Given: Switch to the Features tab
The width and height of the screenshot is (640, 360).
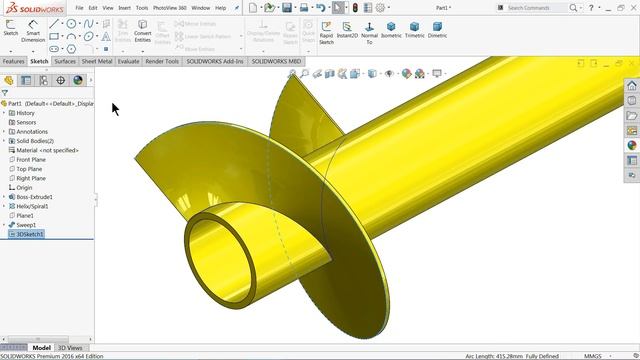Looking at the screenshot, I should 13,61.
